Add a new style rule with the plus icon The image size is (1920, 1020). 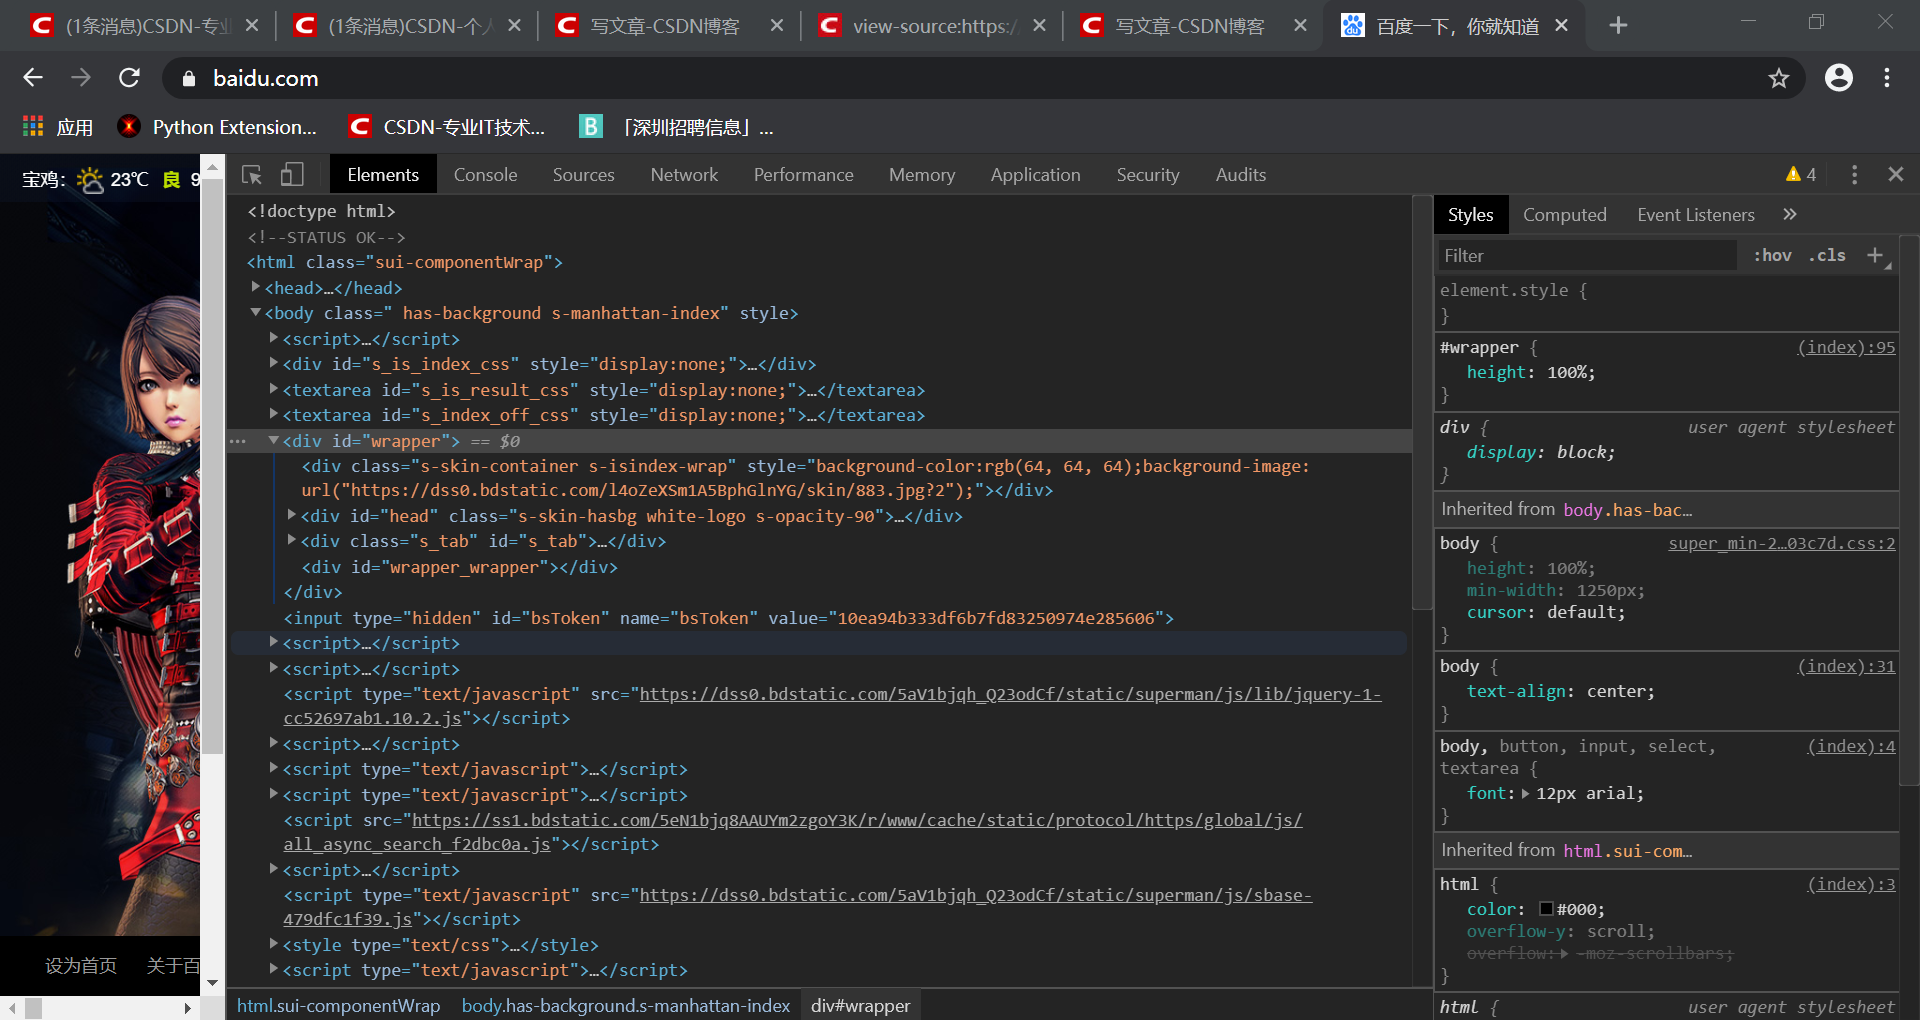coord(1875,255)
